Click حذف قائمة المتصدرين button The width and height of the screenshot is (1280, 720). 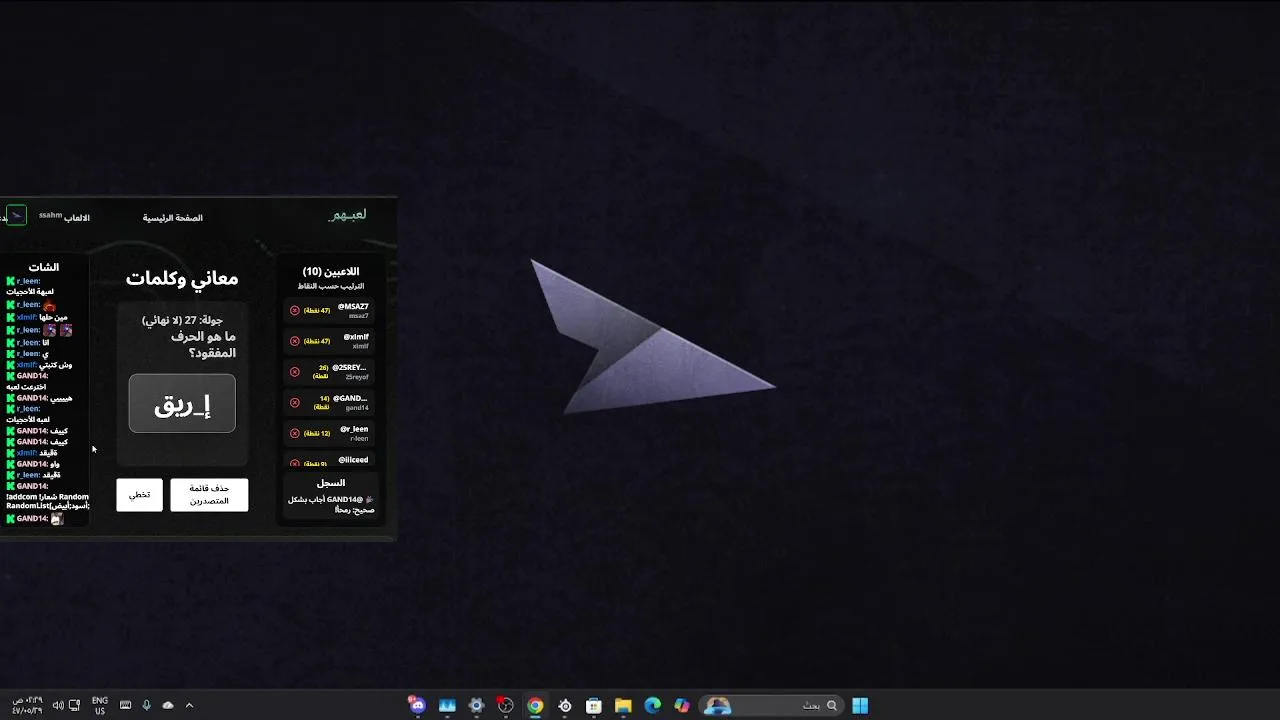209,495
